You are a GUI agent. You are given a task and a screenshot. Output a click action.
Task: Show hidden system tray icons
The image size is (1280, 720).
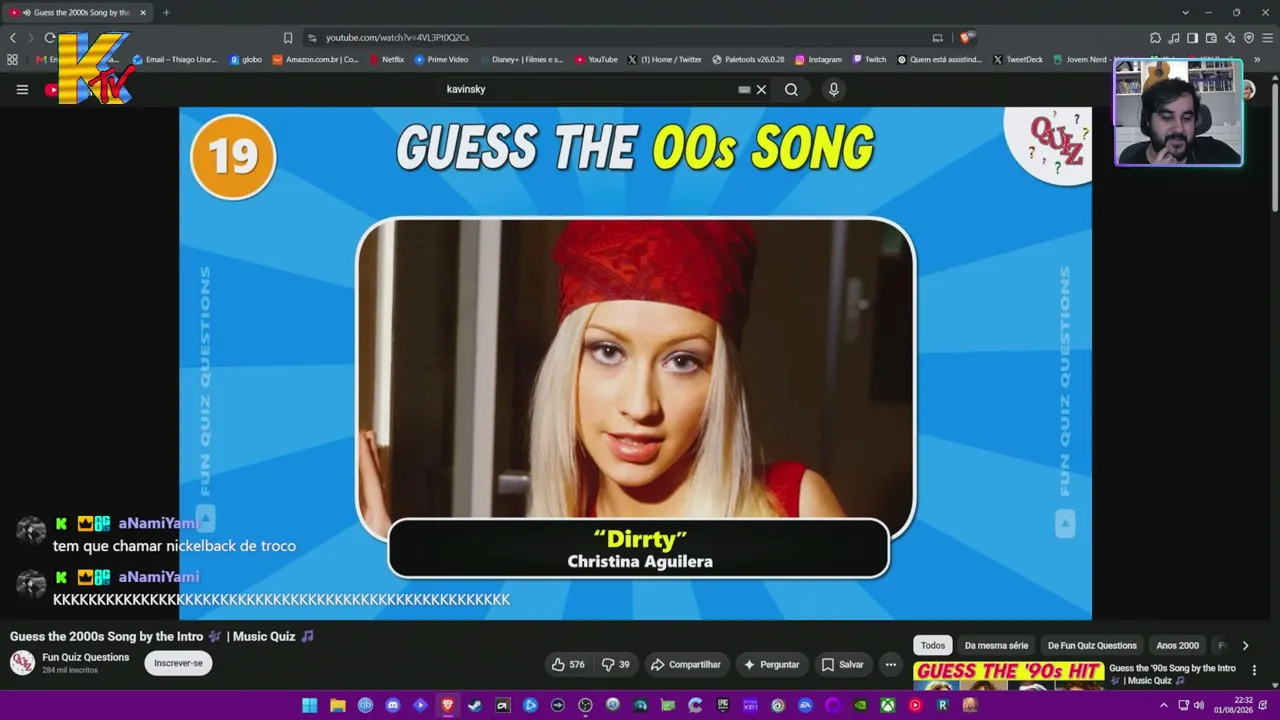click(1163, 706)
